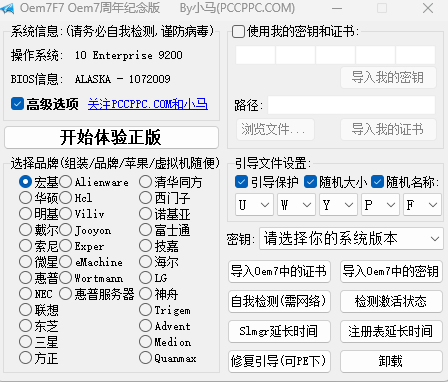Image resolution: width=448 pixels, height=382 pixels.
Task: Click the disabled 浏览文件... button
Action: click(x=275, y=129)
